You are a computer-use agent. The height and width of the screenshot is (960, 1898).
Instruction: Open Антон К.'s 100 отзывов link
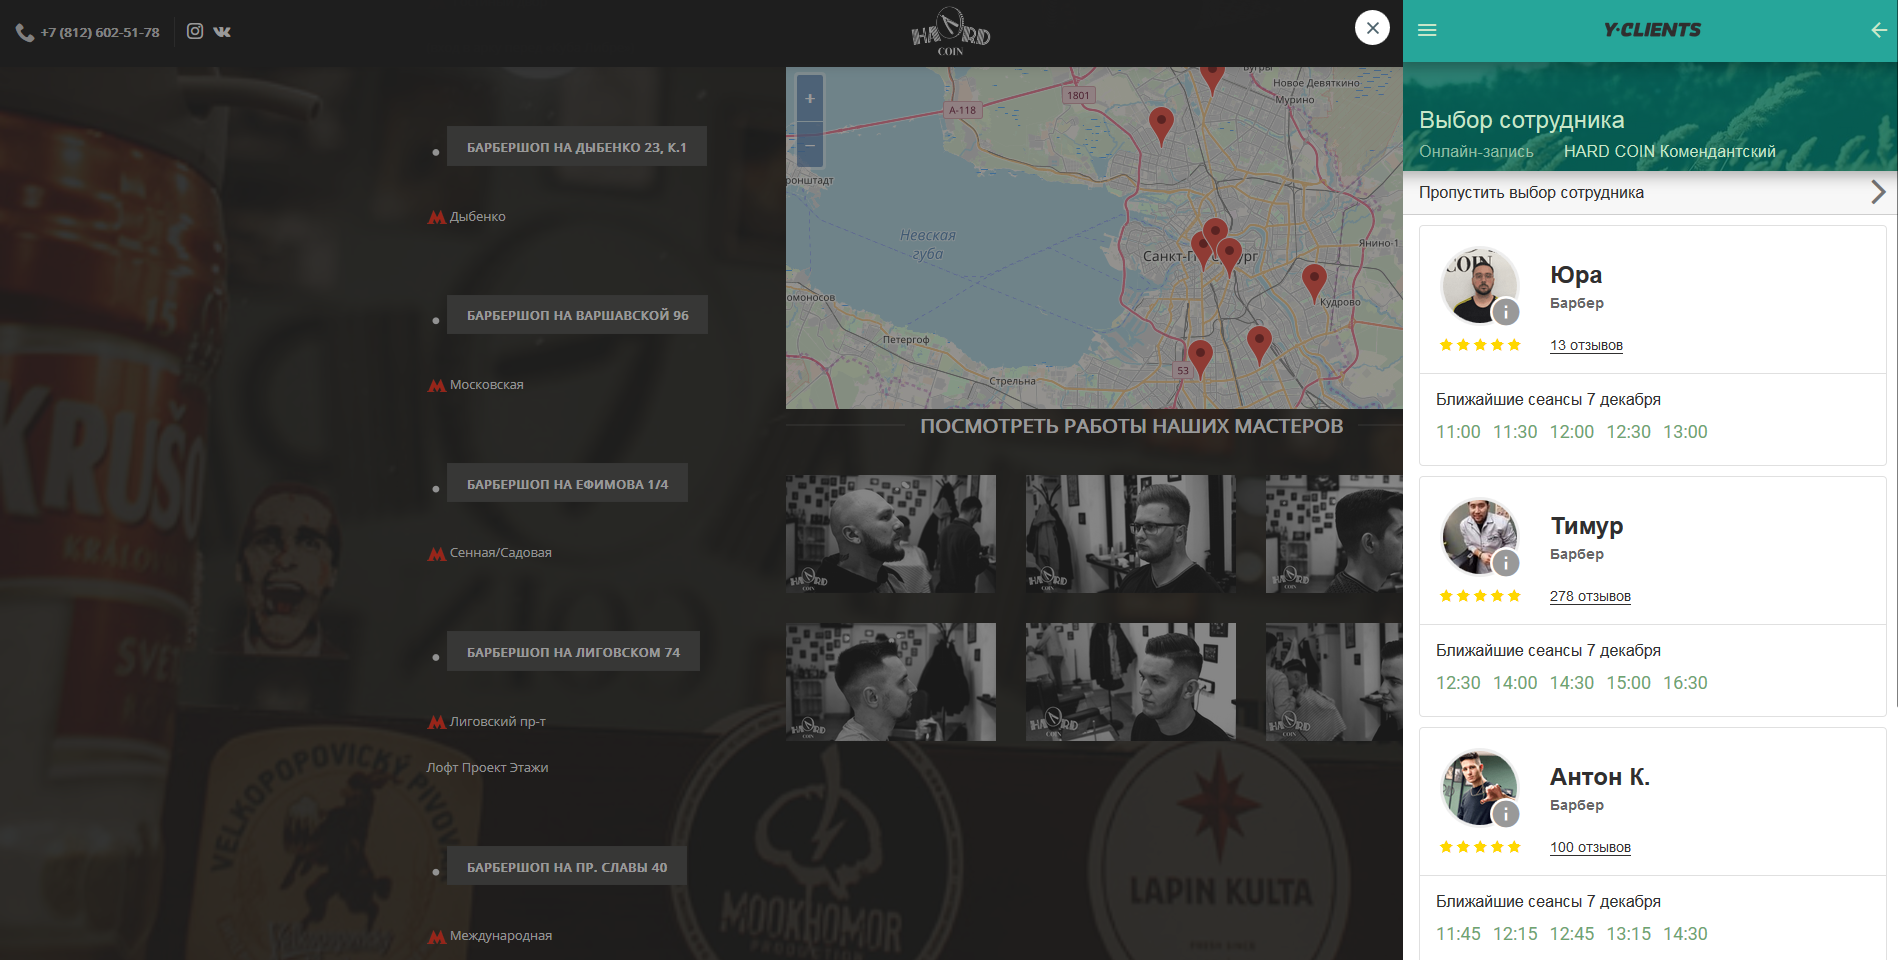(x=1590, y=847)
